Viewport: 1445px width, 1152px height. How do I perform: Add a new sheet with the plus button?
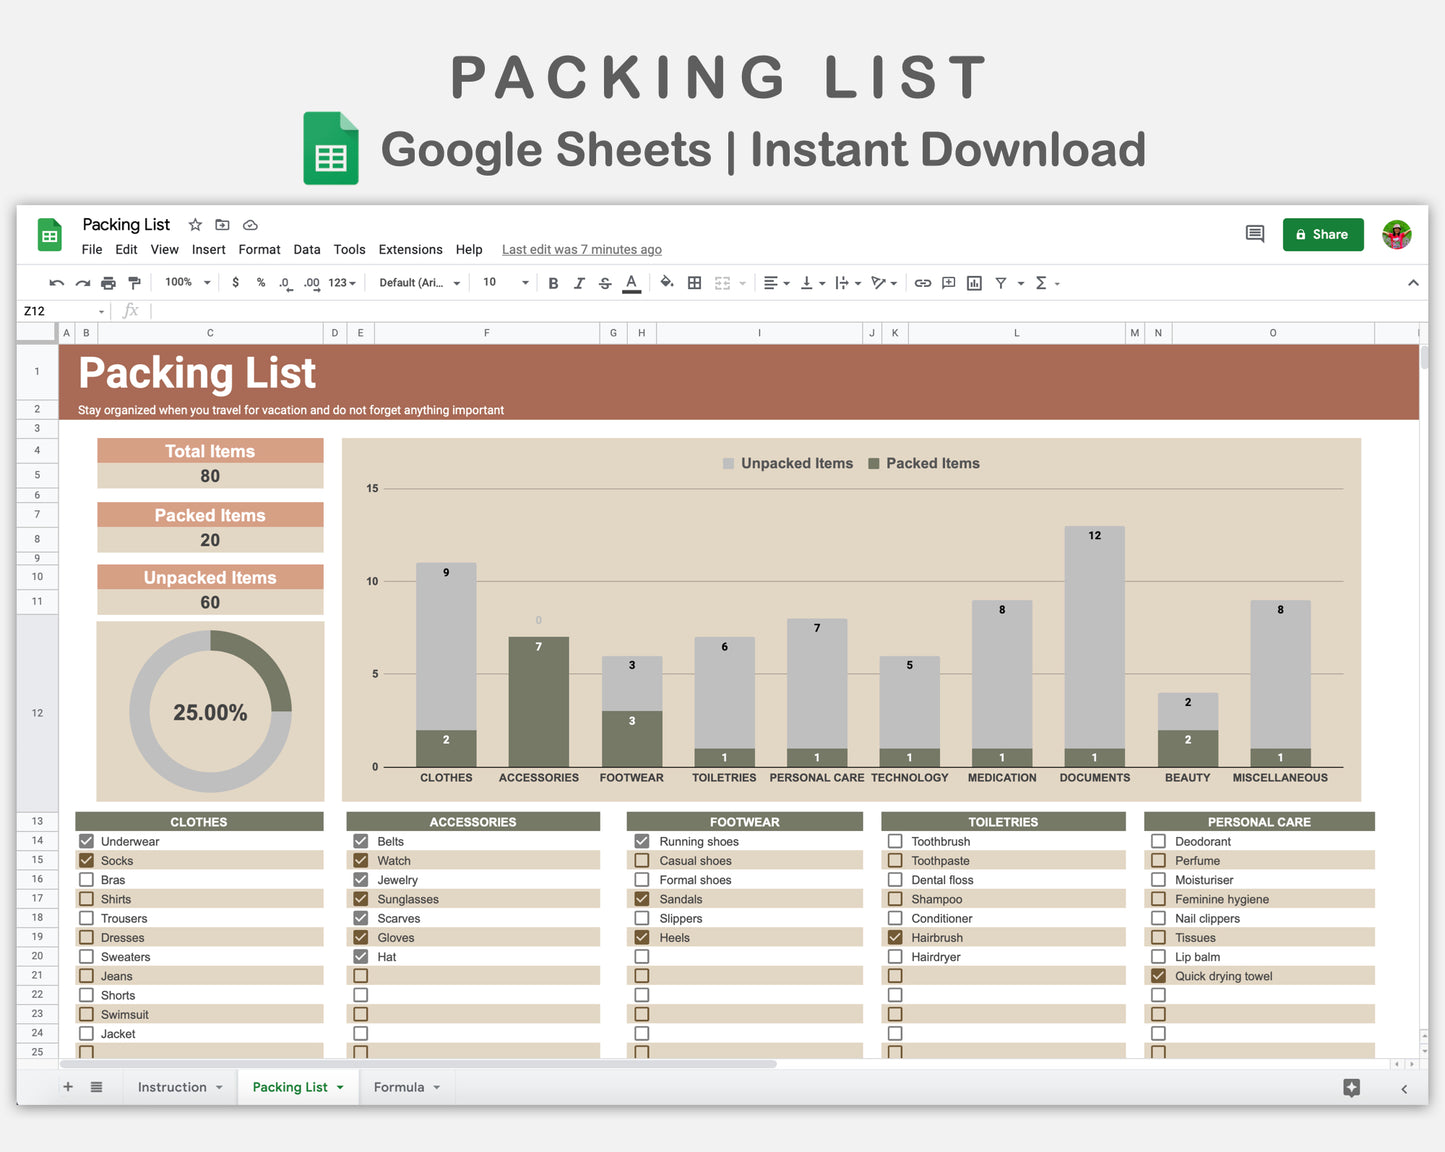point(67,1087)
